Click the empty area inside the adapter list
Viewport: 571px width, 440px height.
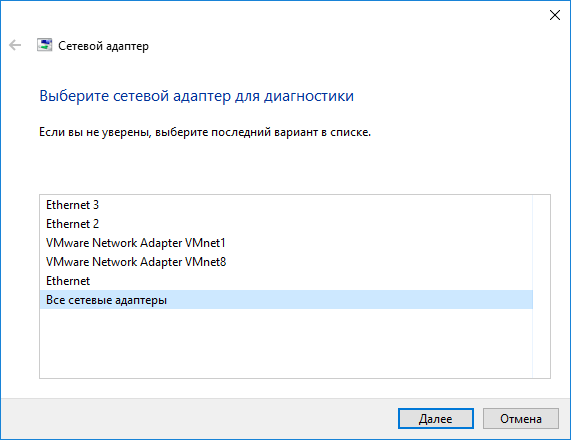click(x=286, y=343)
